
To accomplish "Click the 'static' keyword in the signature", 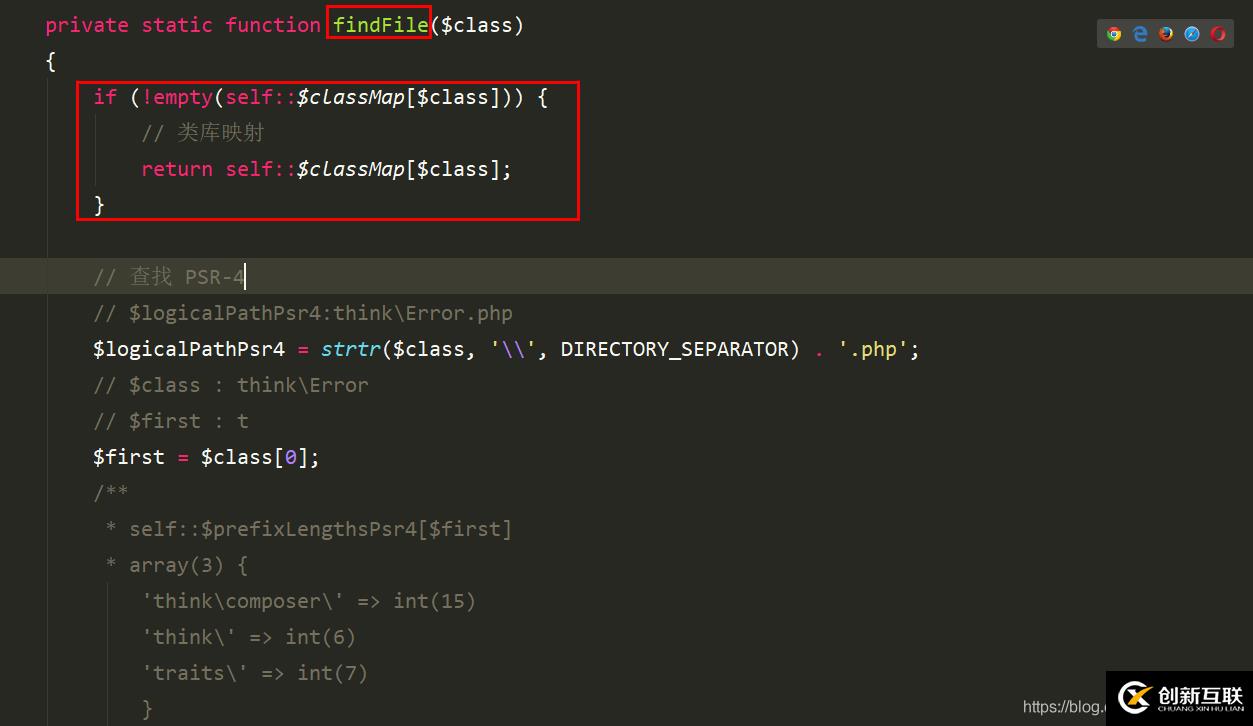I will click(177, 25).
